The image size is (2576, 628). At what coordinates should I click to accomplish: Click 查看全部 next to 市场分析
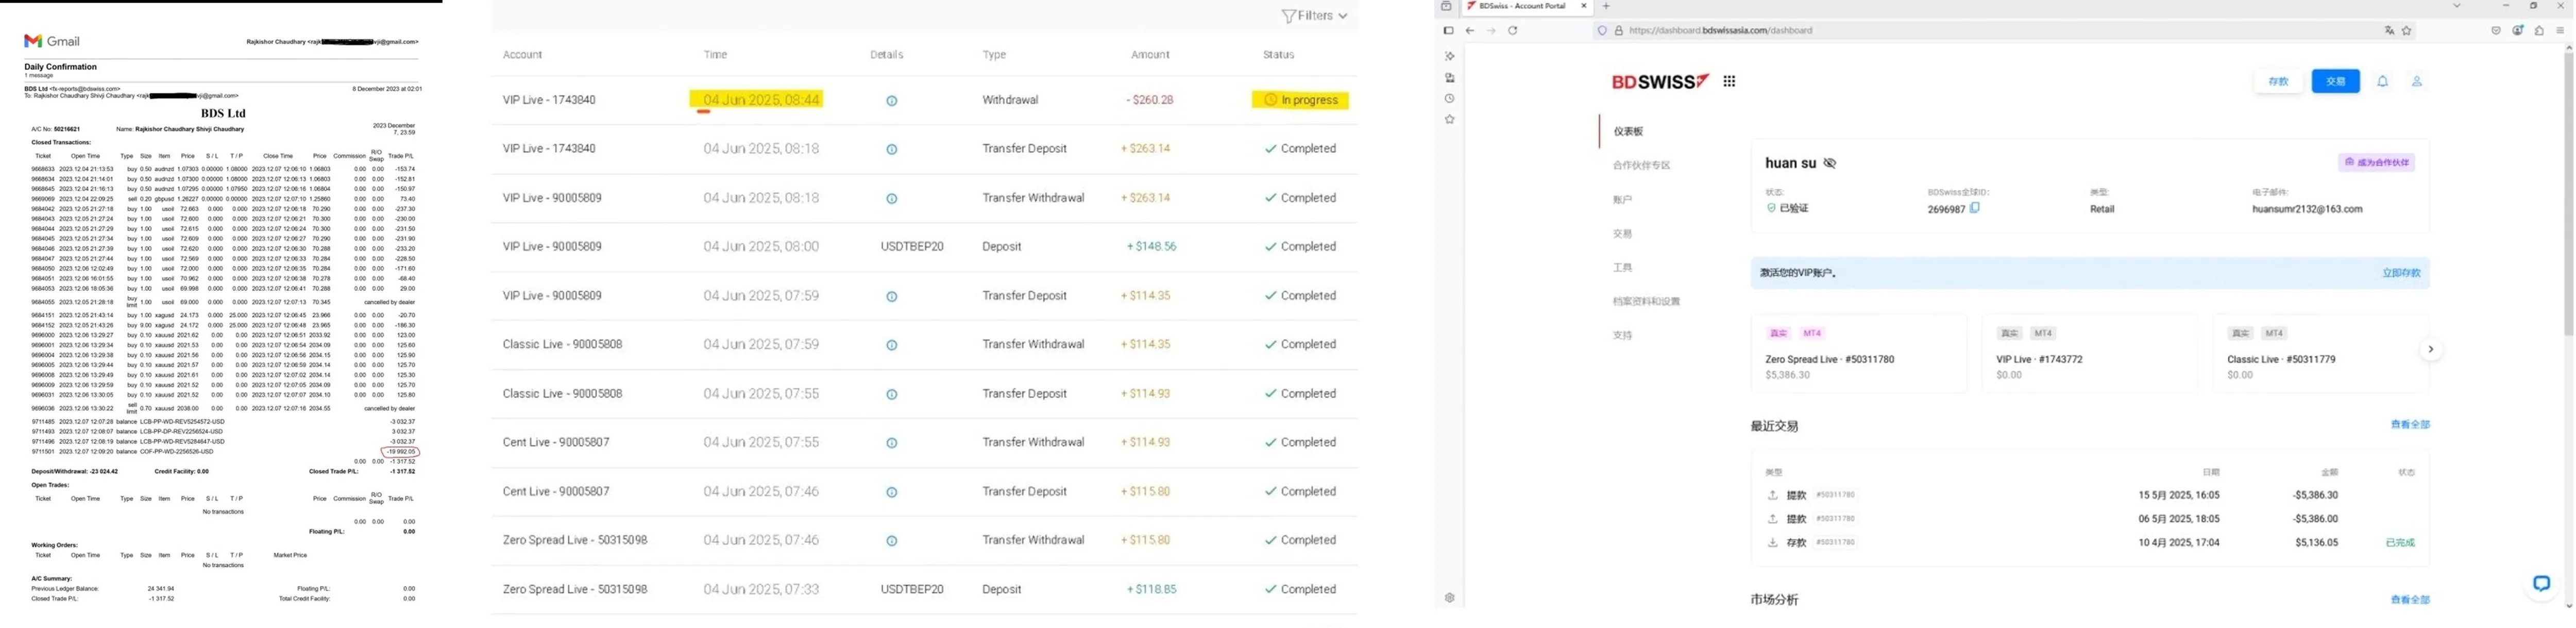click(2409, 600)
